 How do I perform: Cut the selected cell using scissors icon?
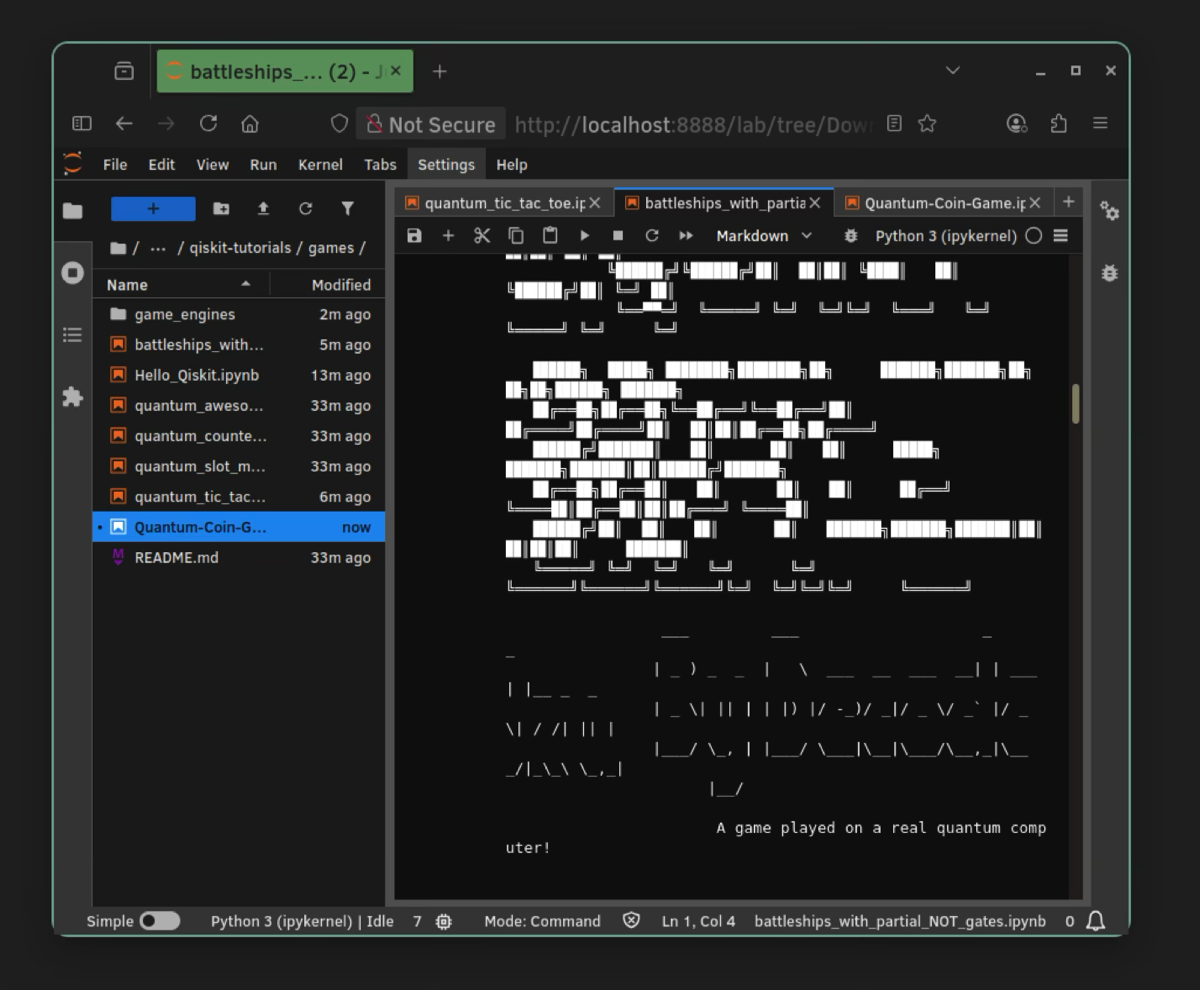point(482,236)
